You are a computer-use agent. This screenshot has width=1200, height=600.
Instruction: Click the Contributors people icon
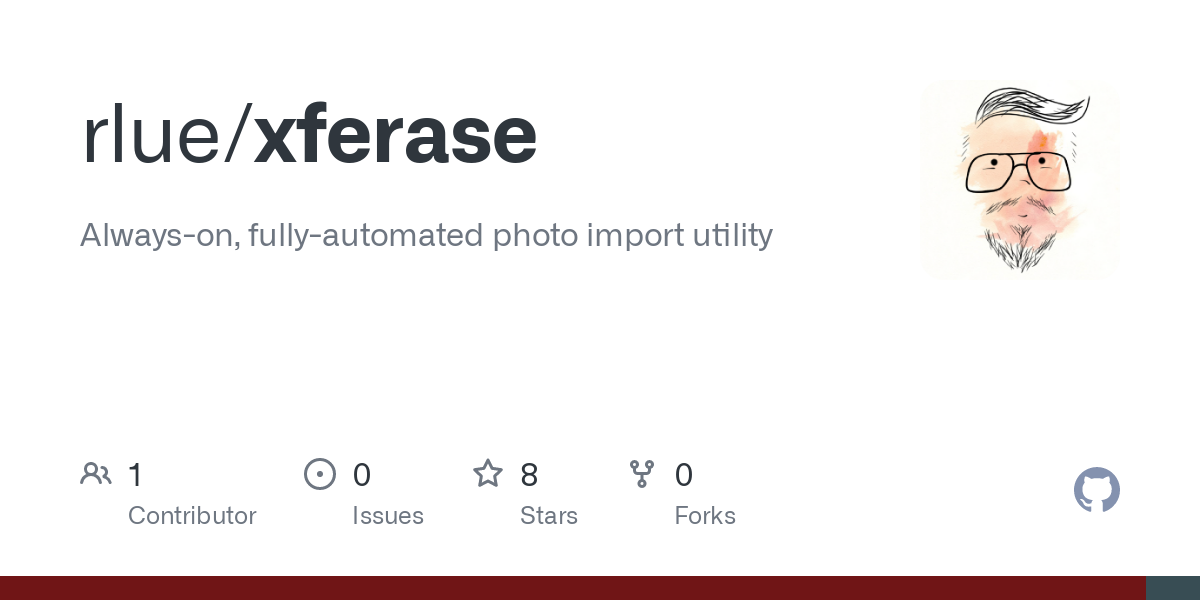(x=96, y=474)
